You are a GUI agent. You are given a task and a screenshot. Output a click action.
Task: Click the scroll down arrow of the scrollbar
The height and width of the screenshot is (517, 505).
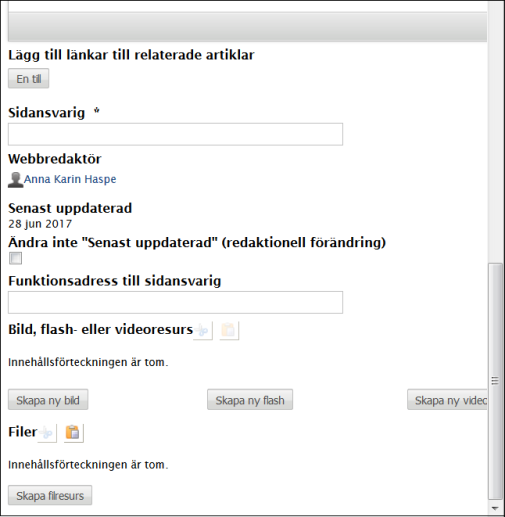[495, 508]
